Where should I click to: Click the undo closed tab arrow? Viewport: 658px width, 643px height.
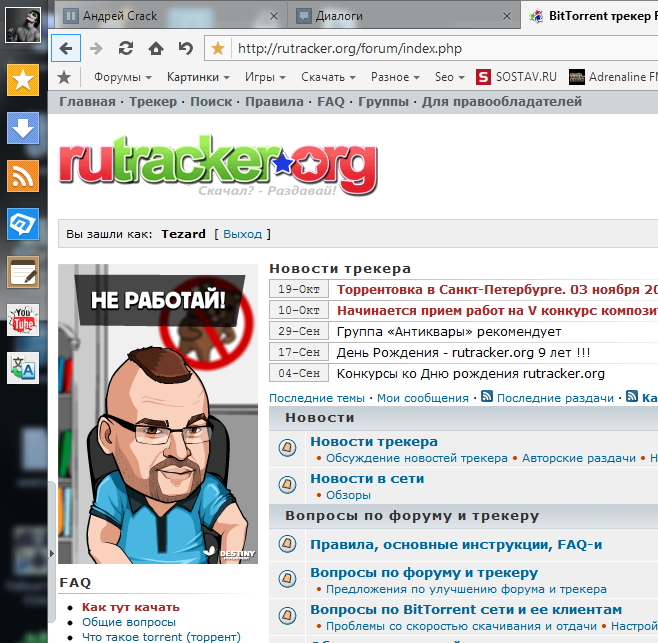click(x=186, y=48)
